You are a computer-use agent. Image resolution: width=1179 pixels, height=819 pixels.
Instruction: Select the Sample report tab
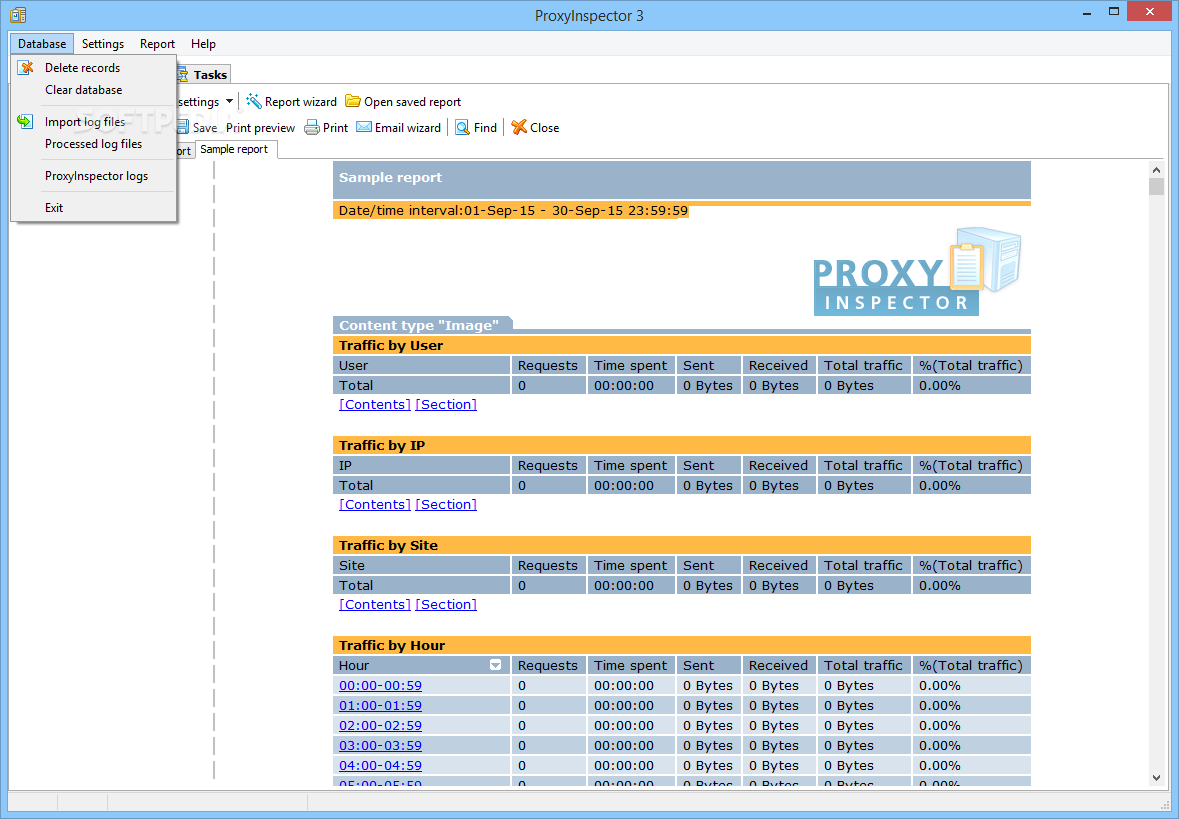pos(234,149)
